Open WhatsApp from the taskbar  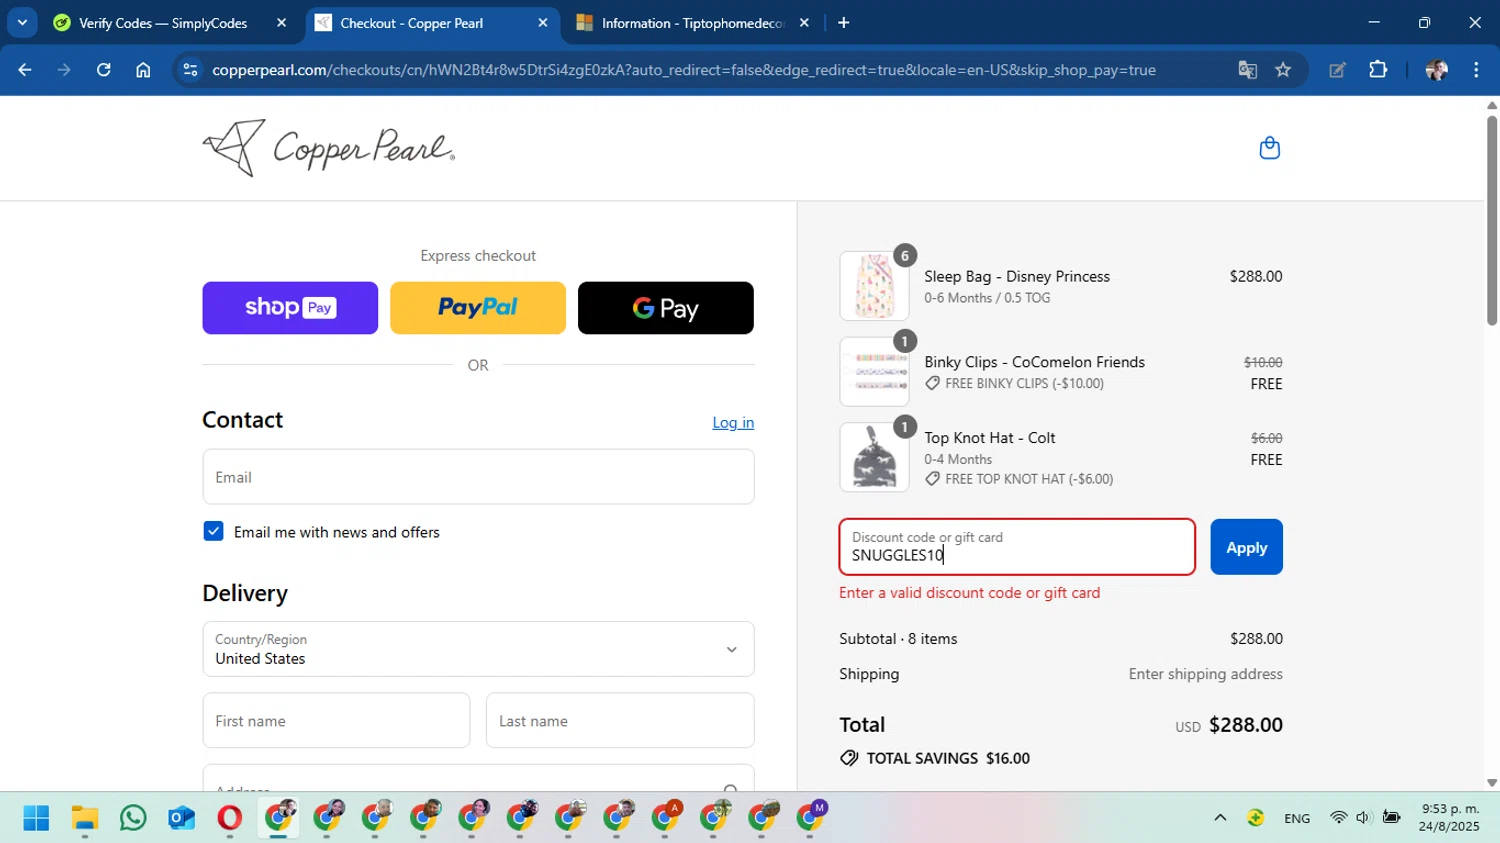click(x=133, y=818)
